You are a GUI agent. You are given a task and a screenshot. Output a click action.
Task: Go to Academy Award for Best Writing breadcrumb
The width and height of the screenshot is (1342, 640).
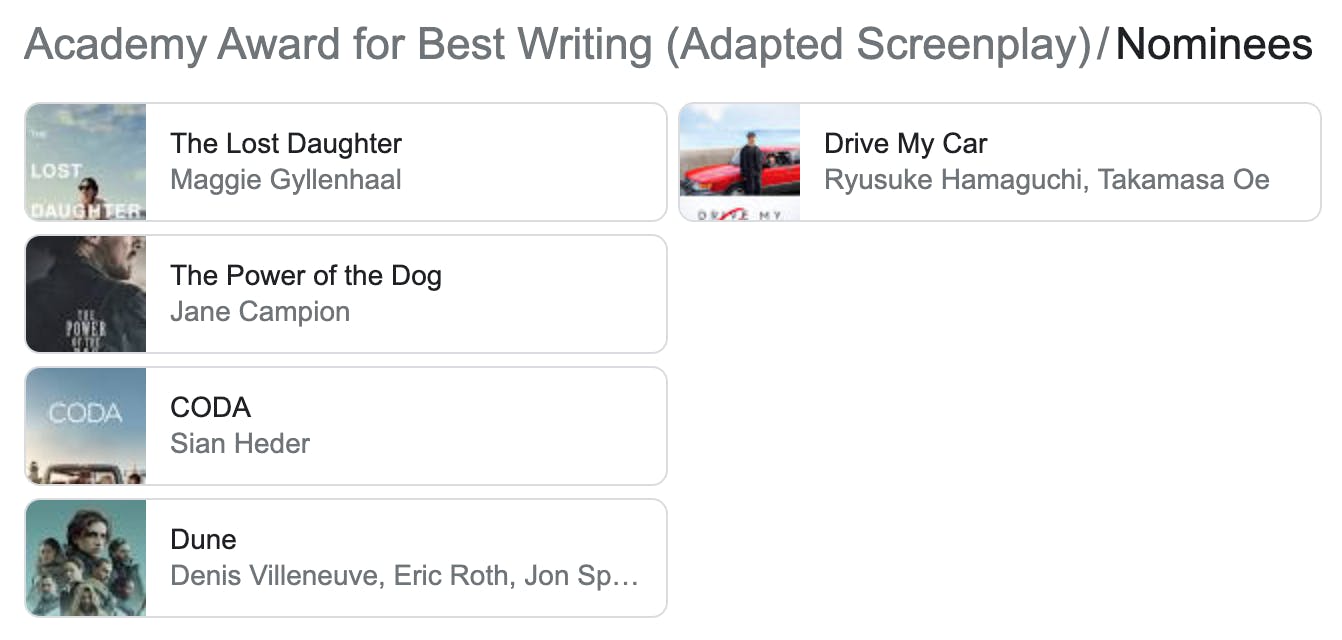[x=558, y=45]
